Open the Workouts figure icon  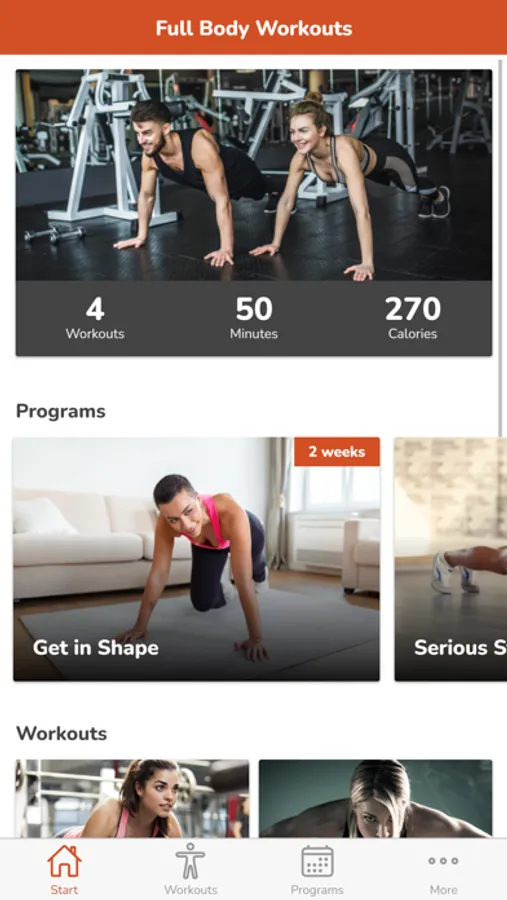tap(190, 861)
